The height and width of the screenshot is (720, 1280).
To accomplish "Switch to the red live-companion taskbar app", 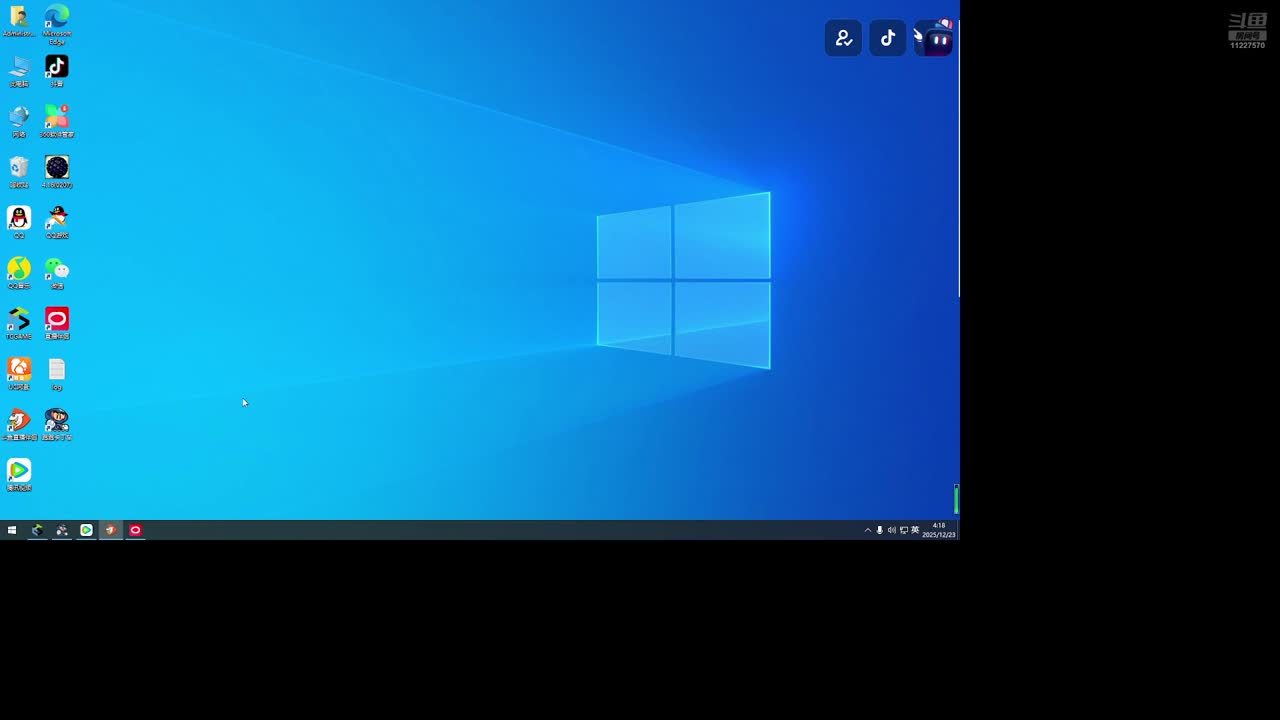I will point(136,530).
